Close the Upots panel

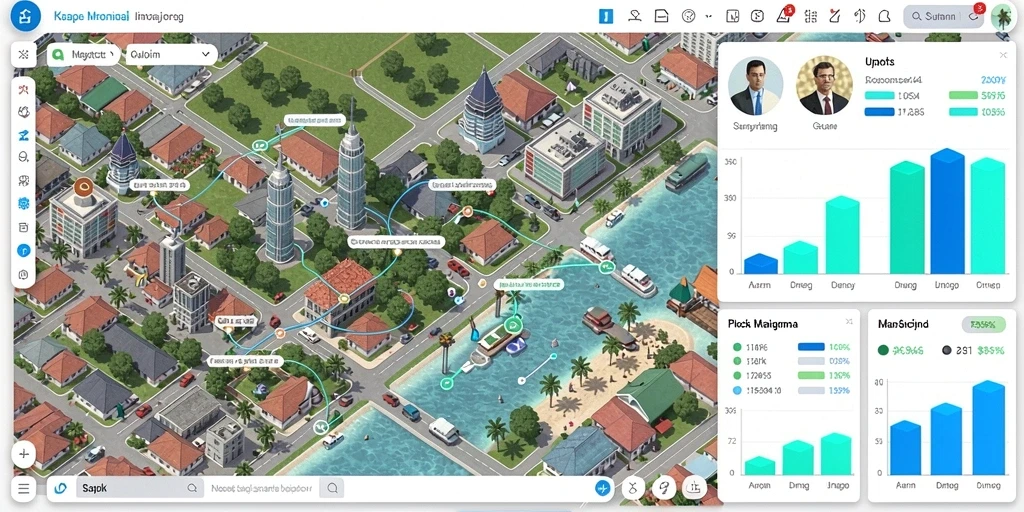point(1003,56)
